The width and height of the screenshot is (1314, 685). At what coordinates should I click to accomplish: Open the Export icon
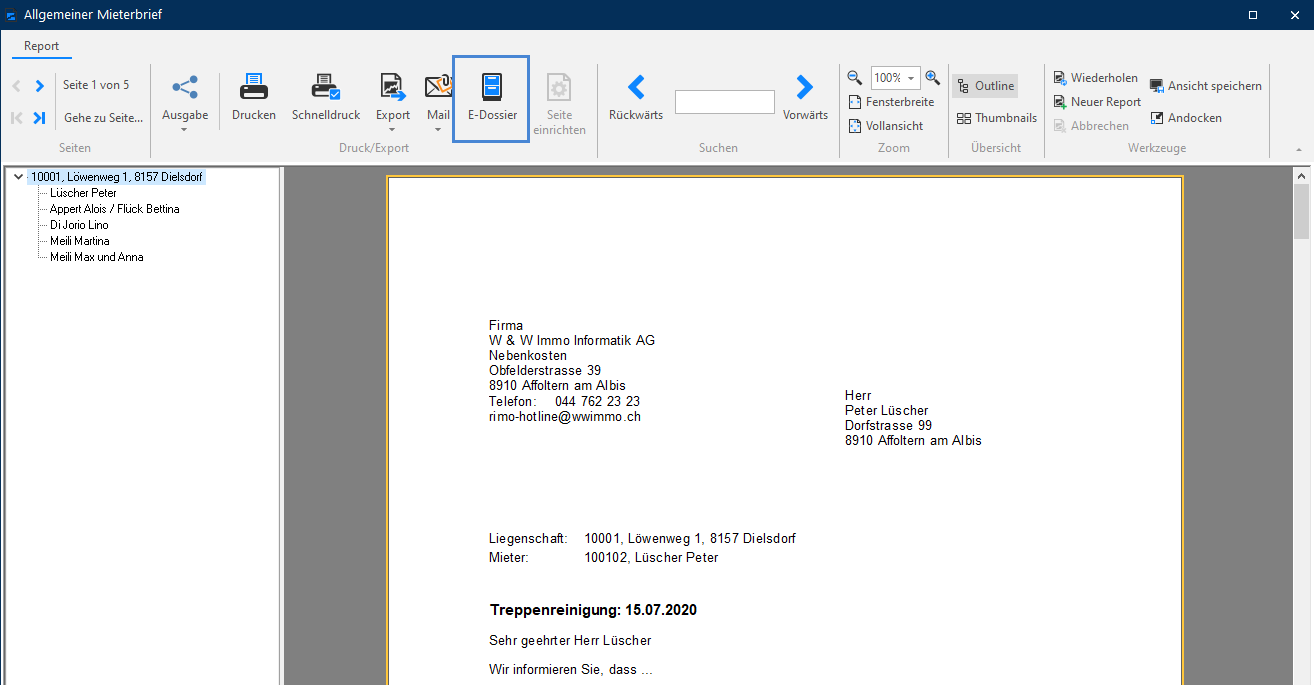coord(393,88)
